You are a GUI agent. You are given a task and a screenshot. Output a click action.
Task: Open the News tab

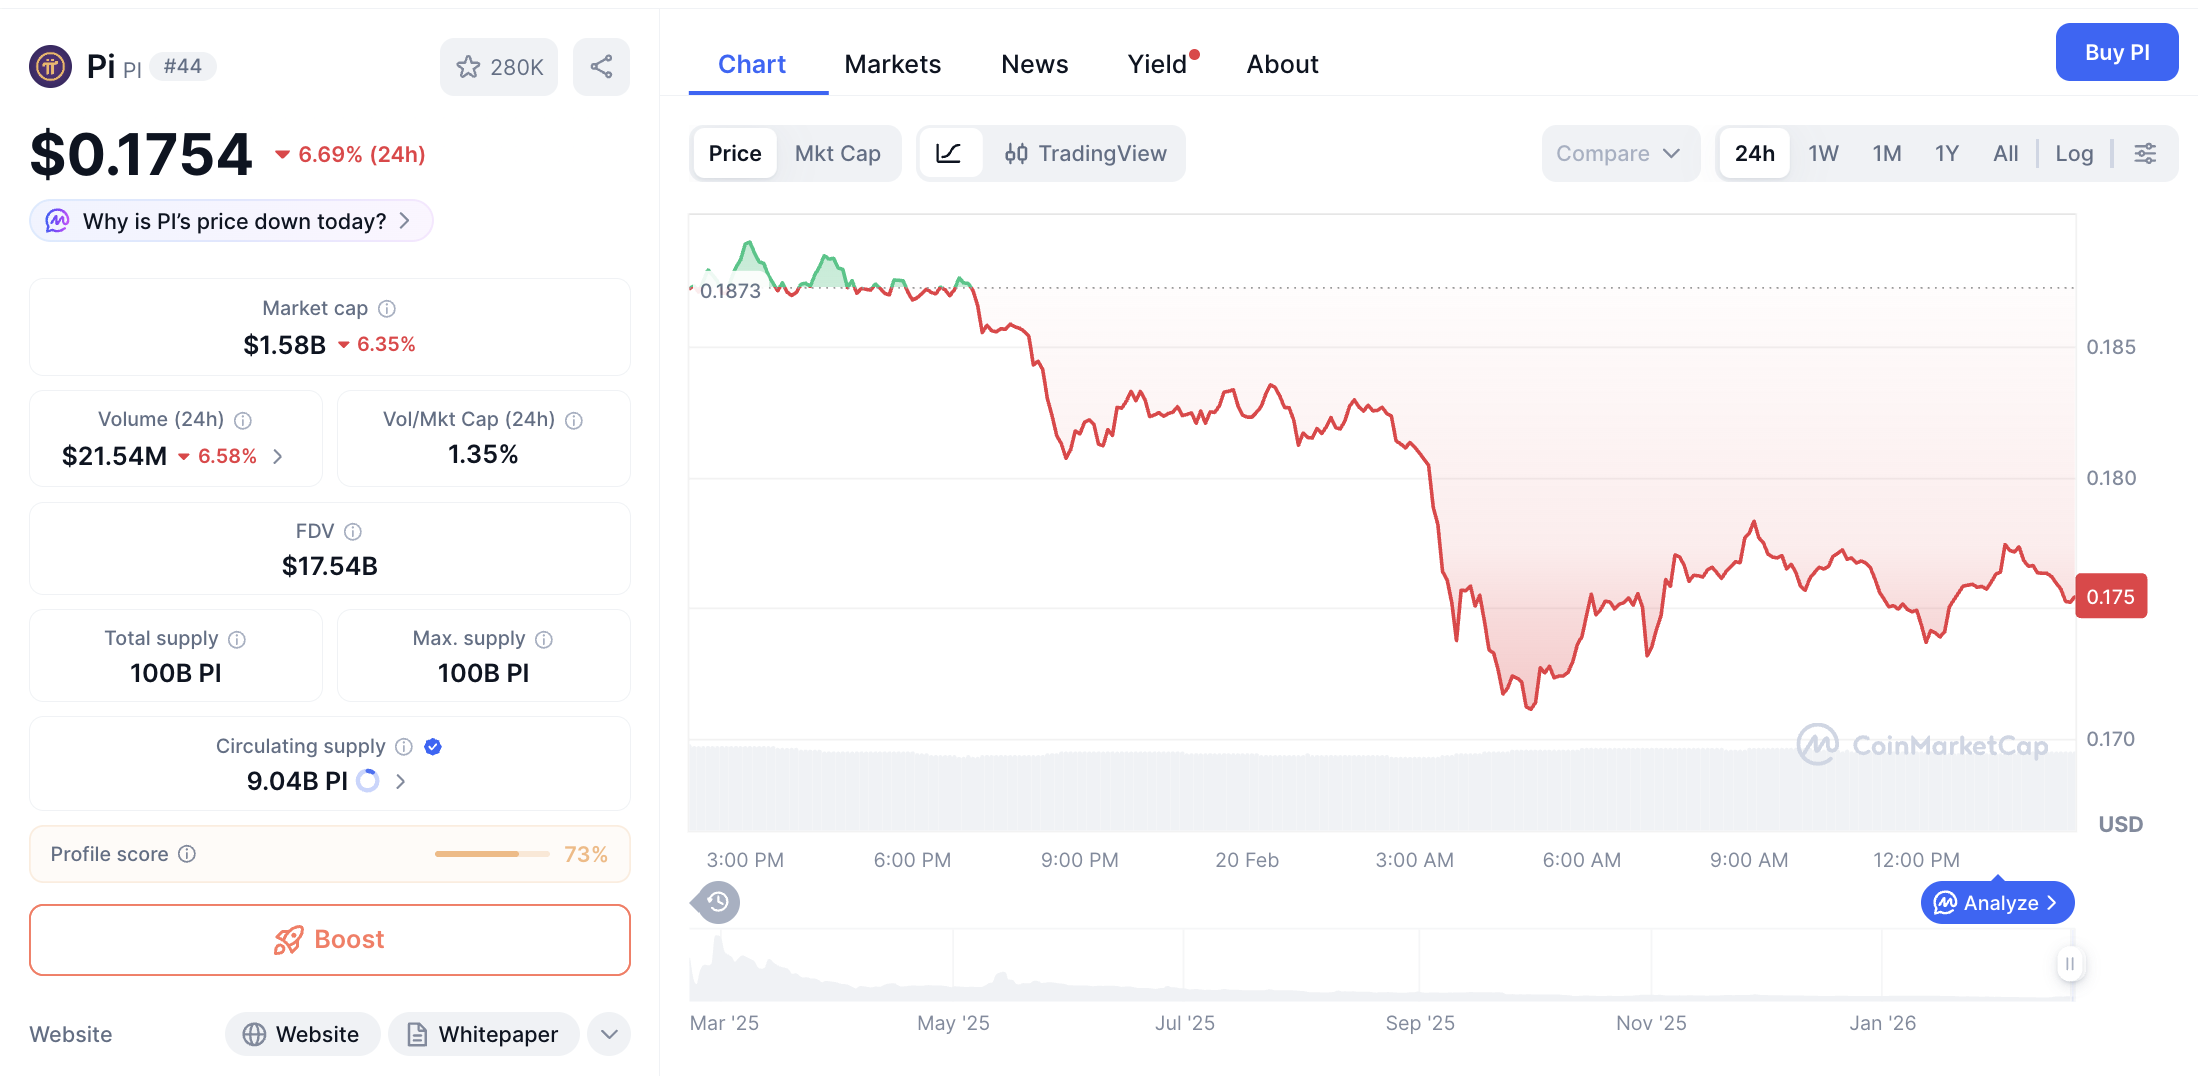(x=1034, y=63)
